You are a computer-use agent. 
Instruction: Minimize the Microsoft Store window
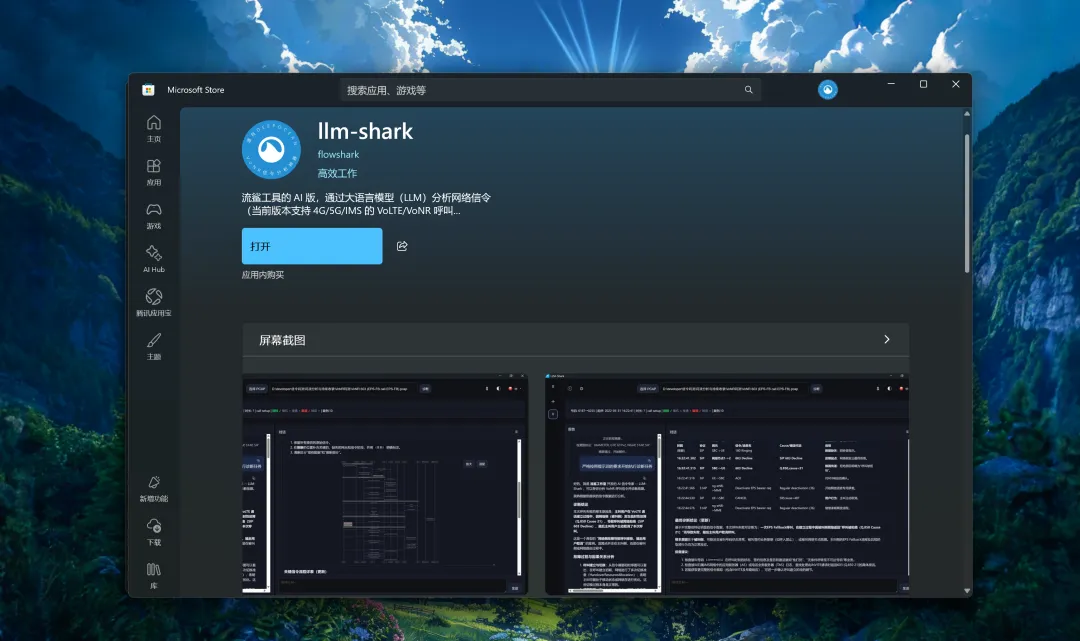click(891, 84)
